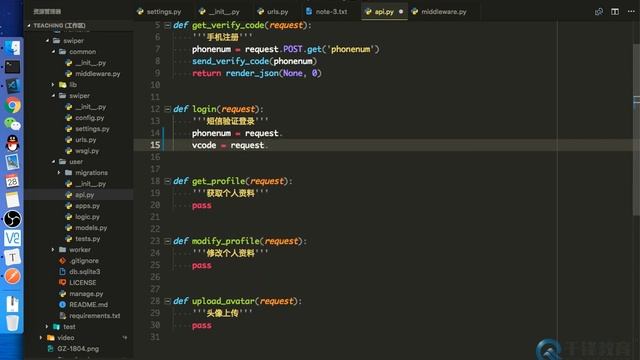Fold the login function at line 12
The width and height of the screenshot is (640, 360).
pos(167,109)
